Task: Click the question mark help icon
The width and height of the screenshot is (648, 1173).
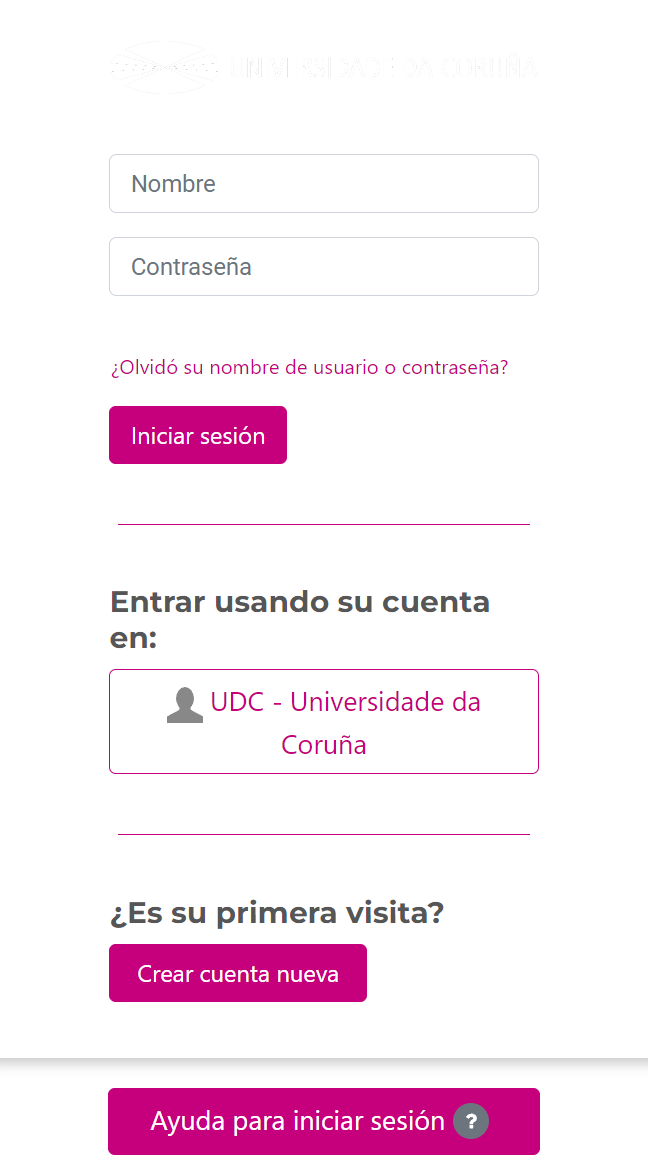Action: [x=471, y=1121]
